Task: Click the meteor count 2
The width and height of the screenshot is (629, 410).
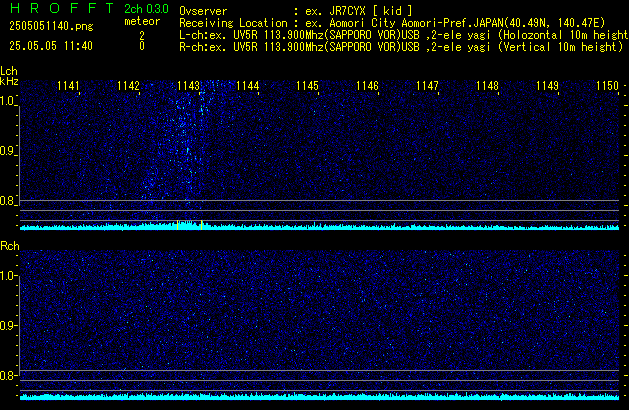Action: (x=142, y=36)
